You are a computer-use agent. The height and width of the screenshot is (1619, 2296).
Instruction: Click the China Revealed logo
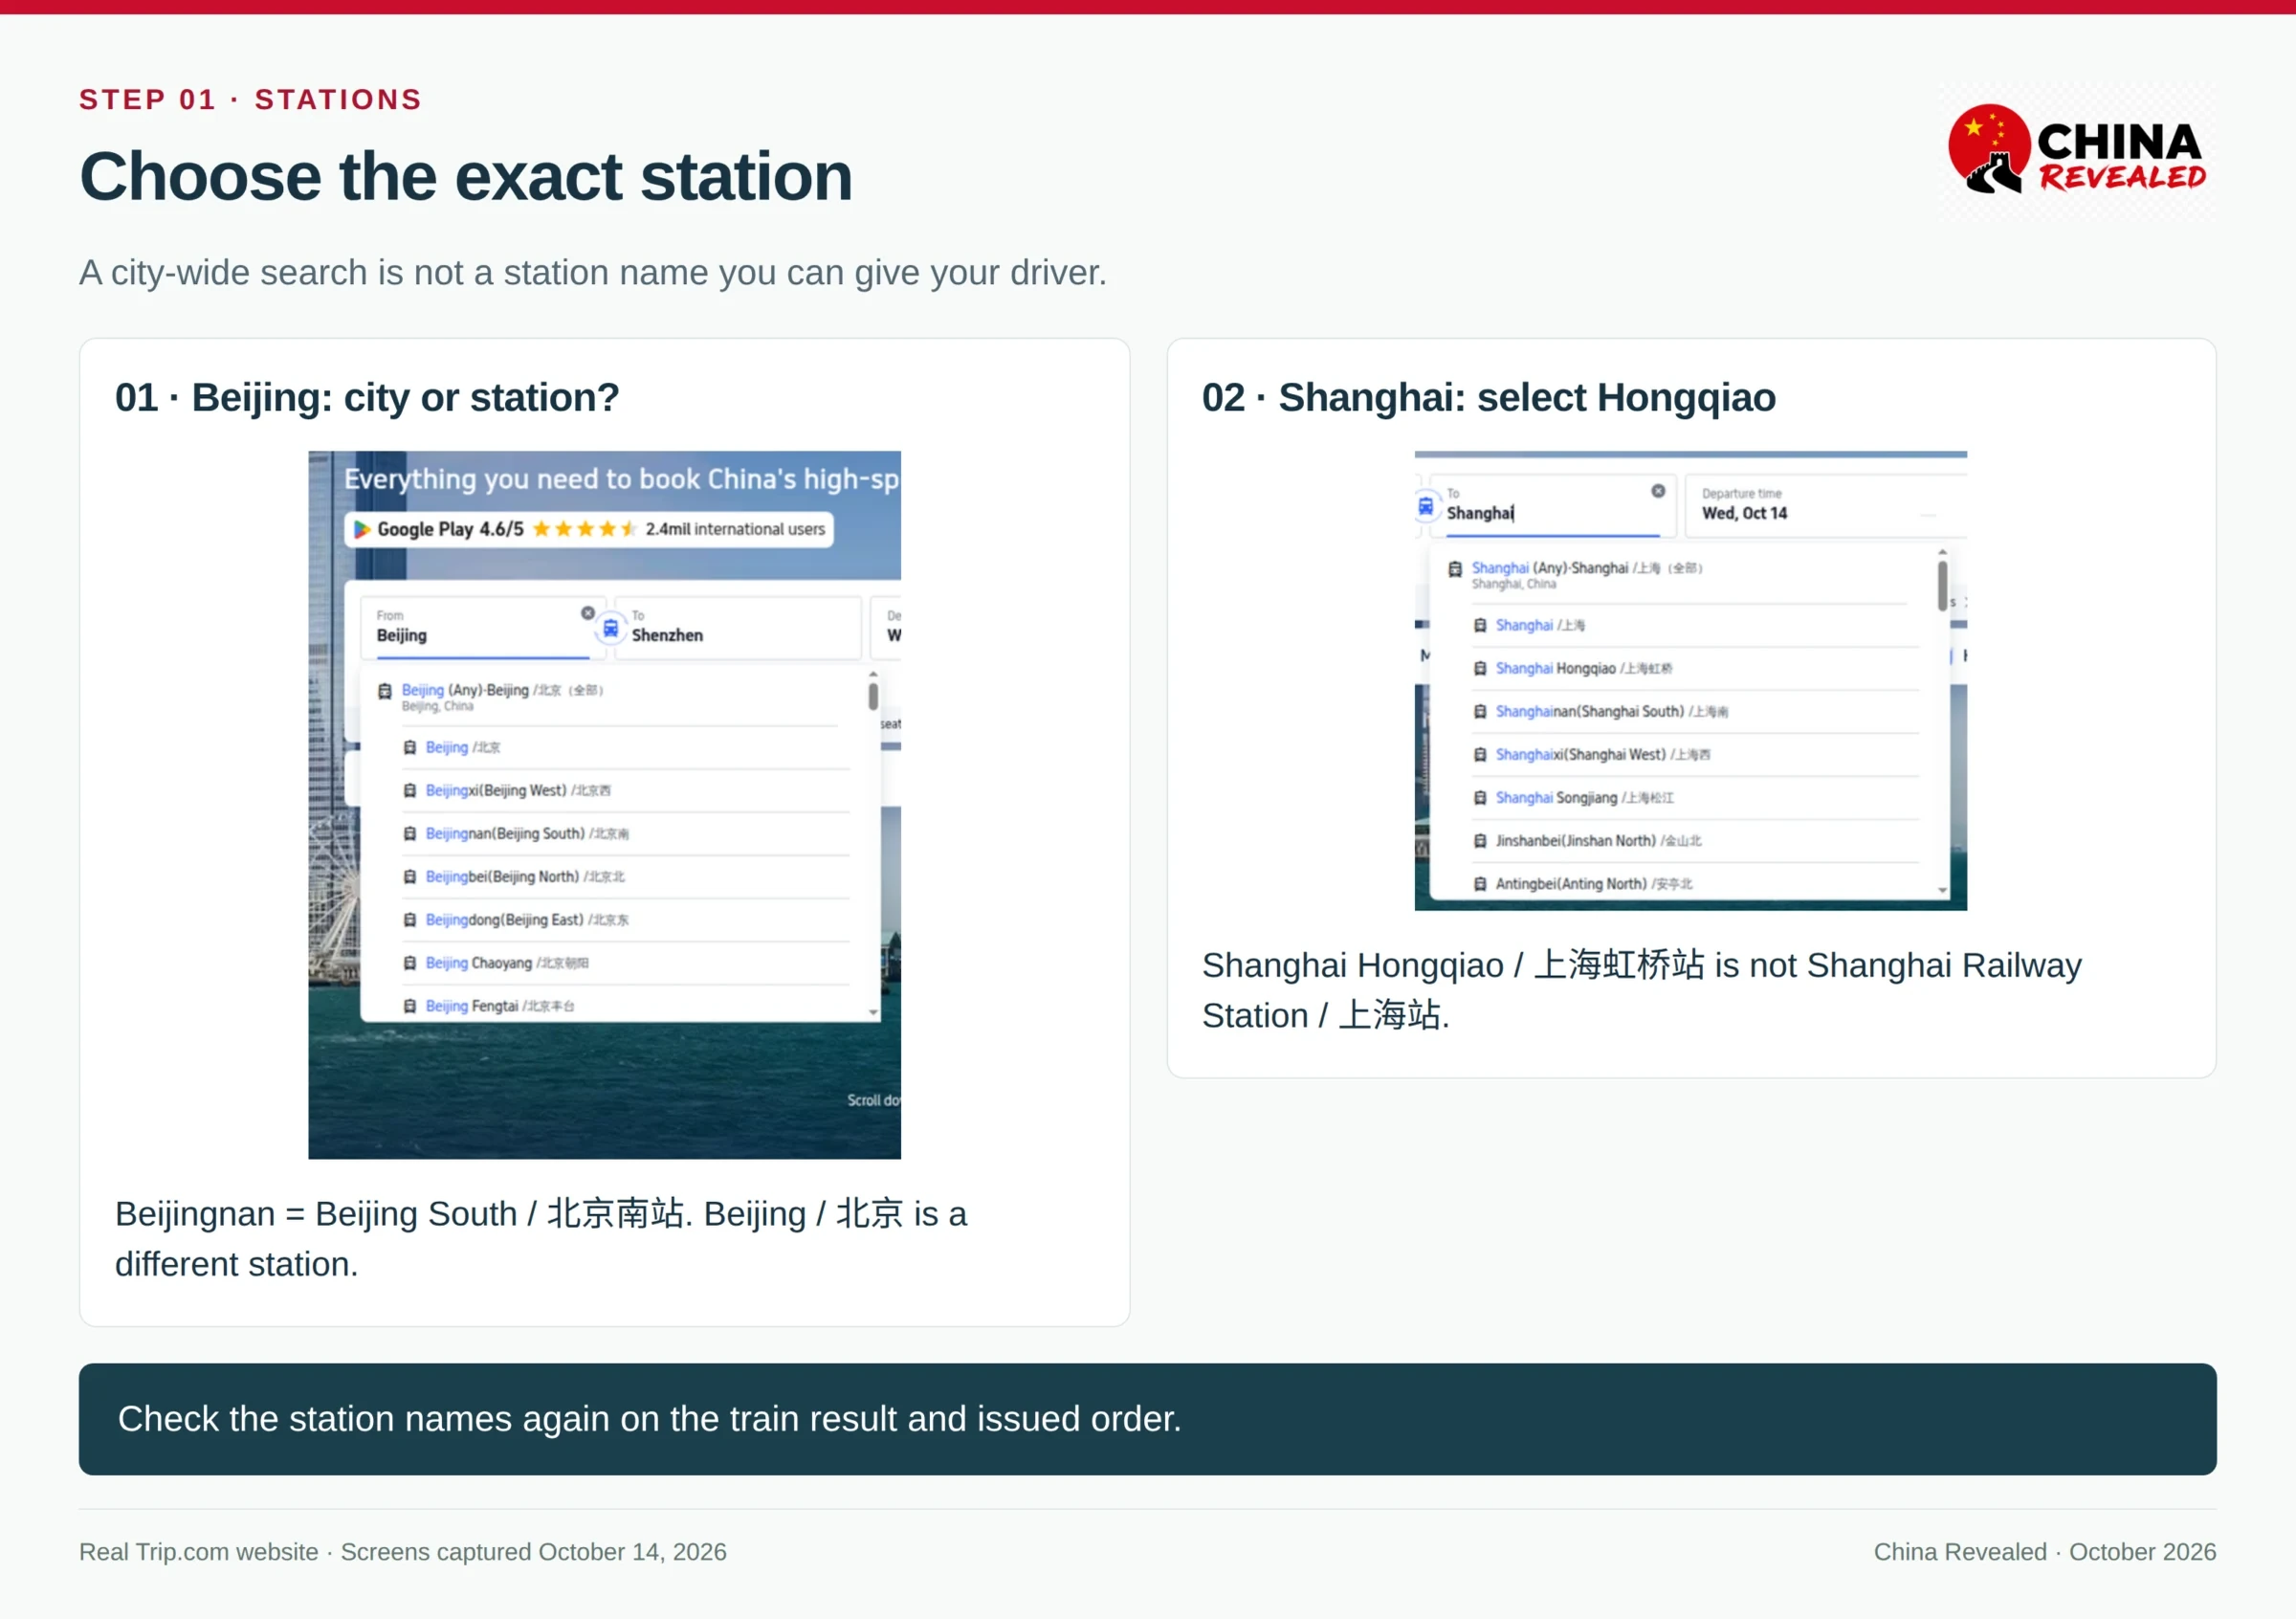tap(2077, 150)
